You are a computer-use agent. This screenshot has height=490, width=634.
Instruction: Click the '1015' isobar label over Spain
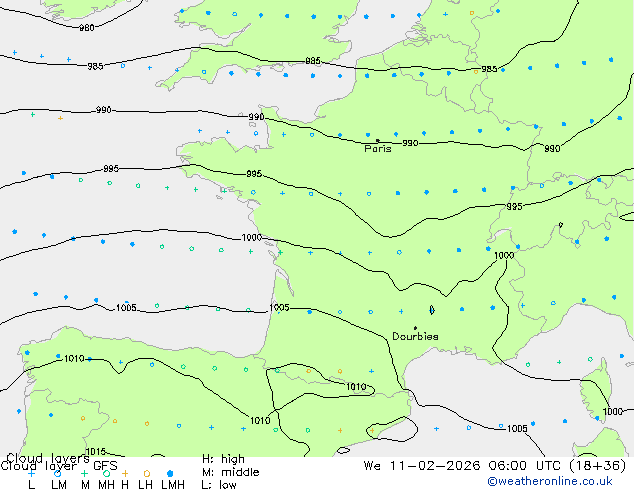pyautogui.click(x=96, y=451)
